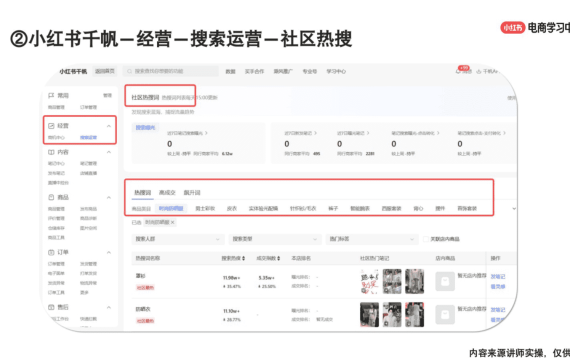This screenshot has width=570, height=360.
Task: Select the 袜子 category
Action: pos(333,208)
